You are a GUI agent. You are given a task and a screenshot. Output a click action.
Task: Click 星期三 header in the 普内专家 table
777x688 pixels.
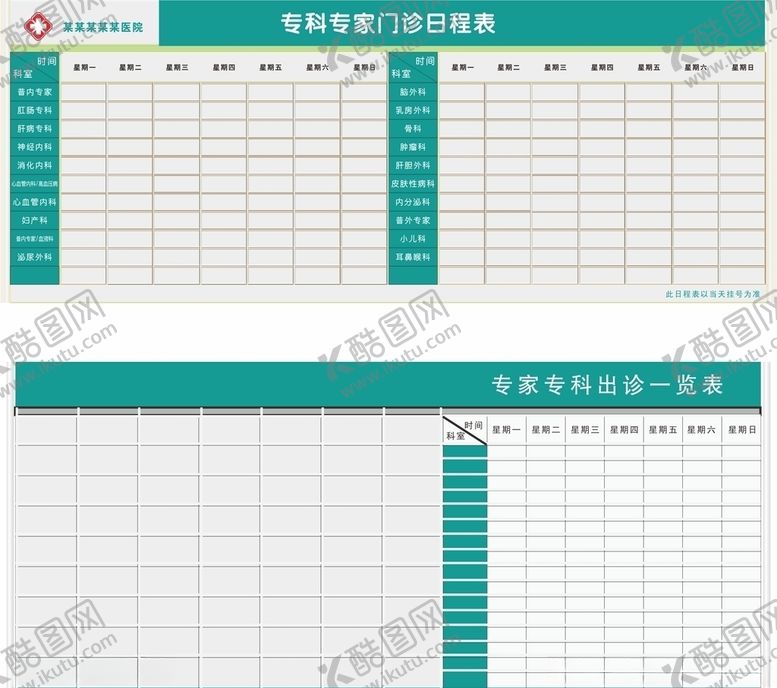(177, 67)
